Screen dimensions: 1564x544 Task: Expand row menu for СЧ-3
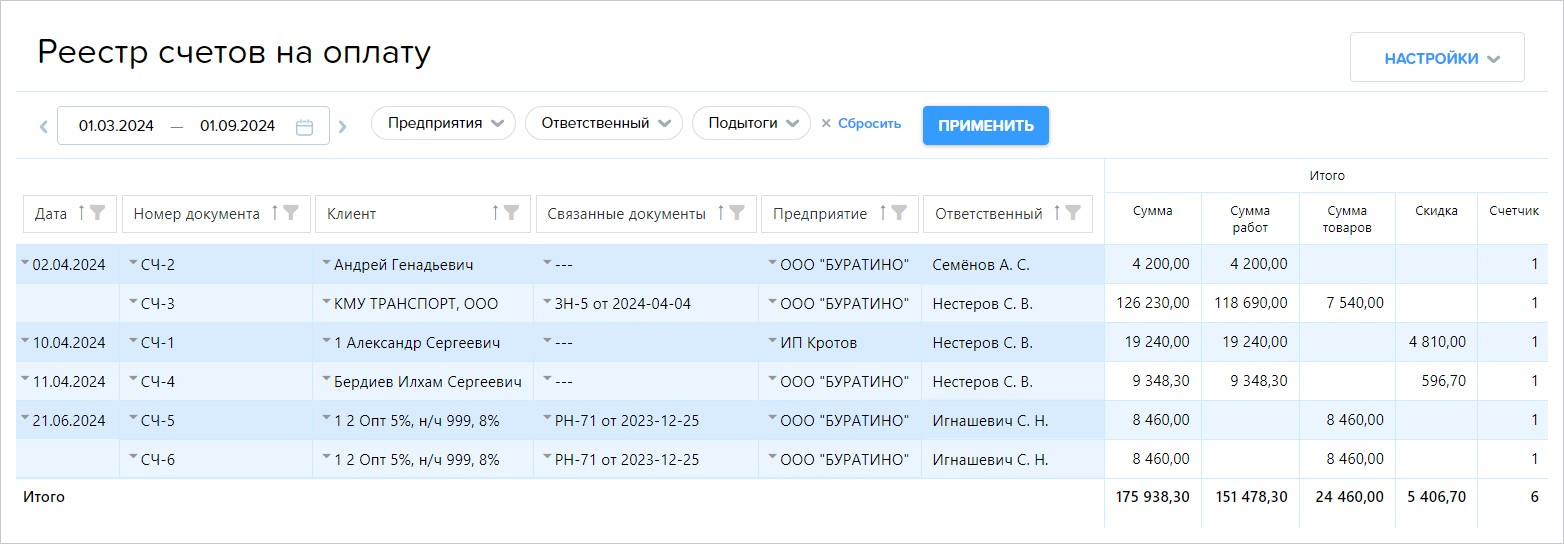[134, 302]
